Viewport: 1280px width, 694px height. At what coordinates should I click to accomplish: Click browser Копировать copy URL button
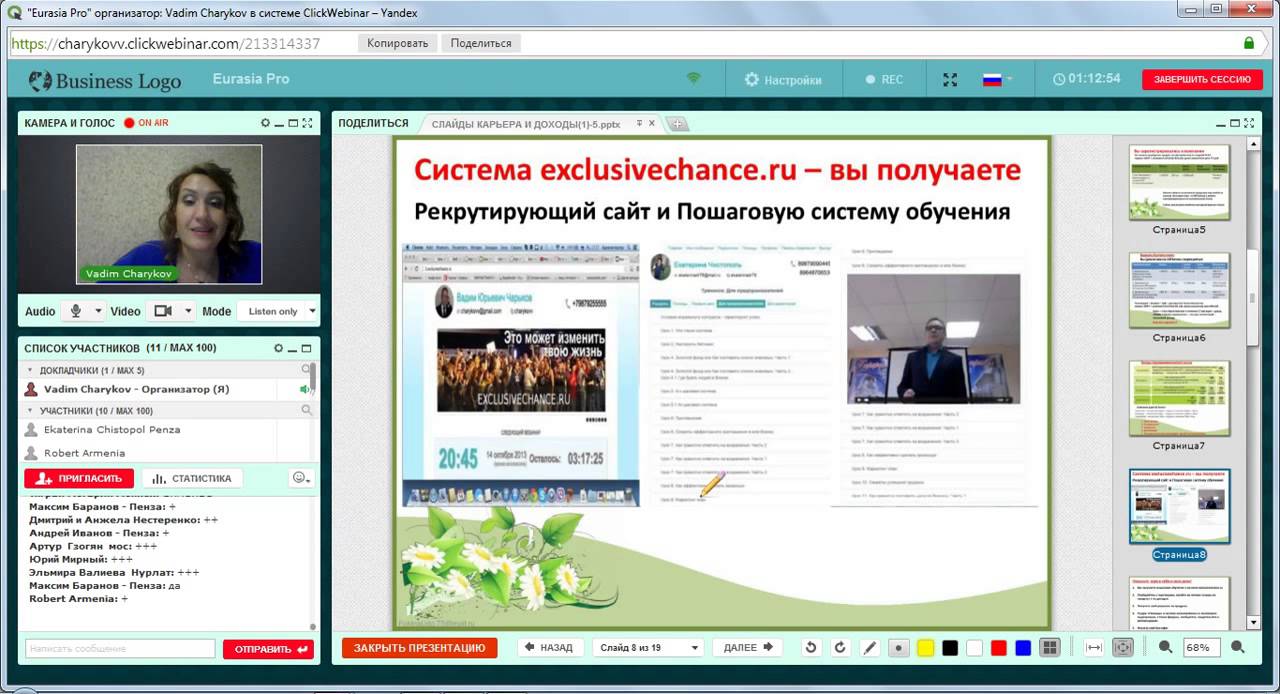pyautogui.click(x=397, y=43)
